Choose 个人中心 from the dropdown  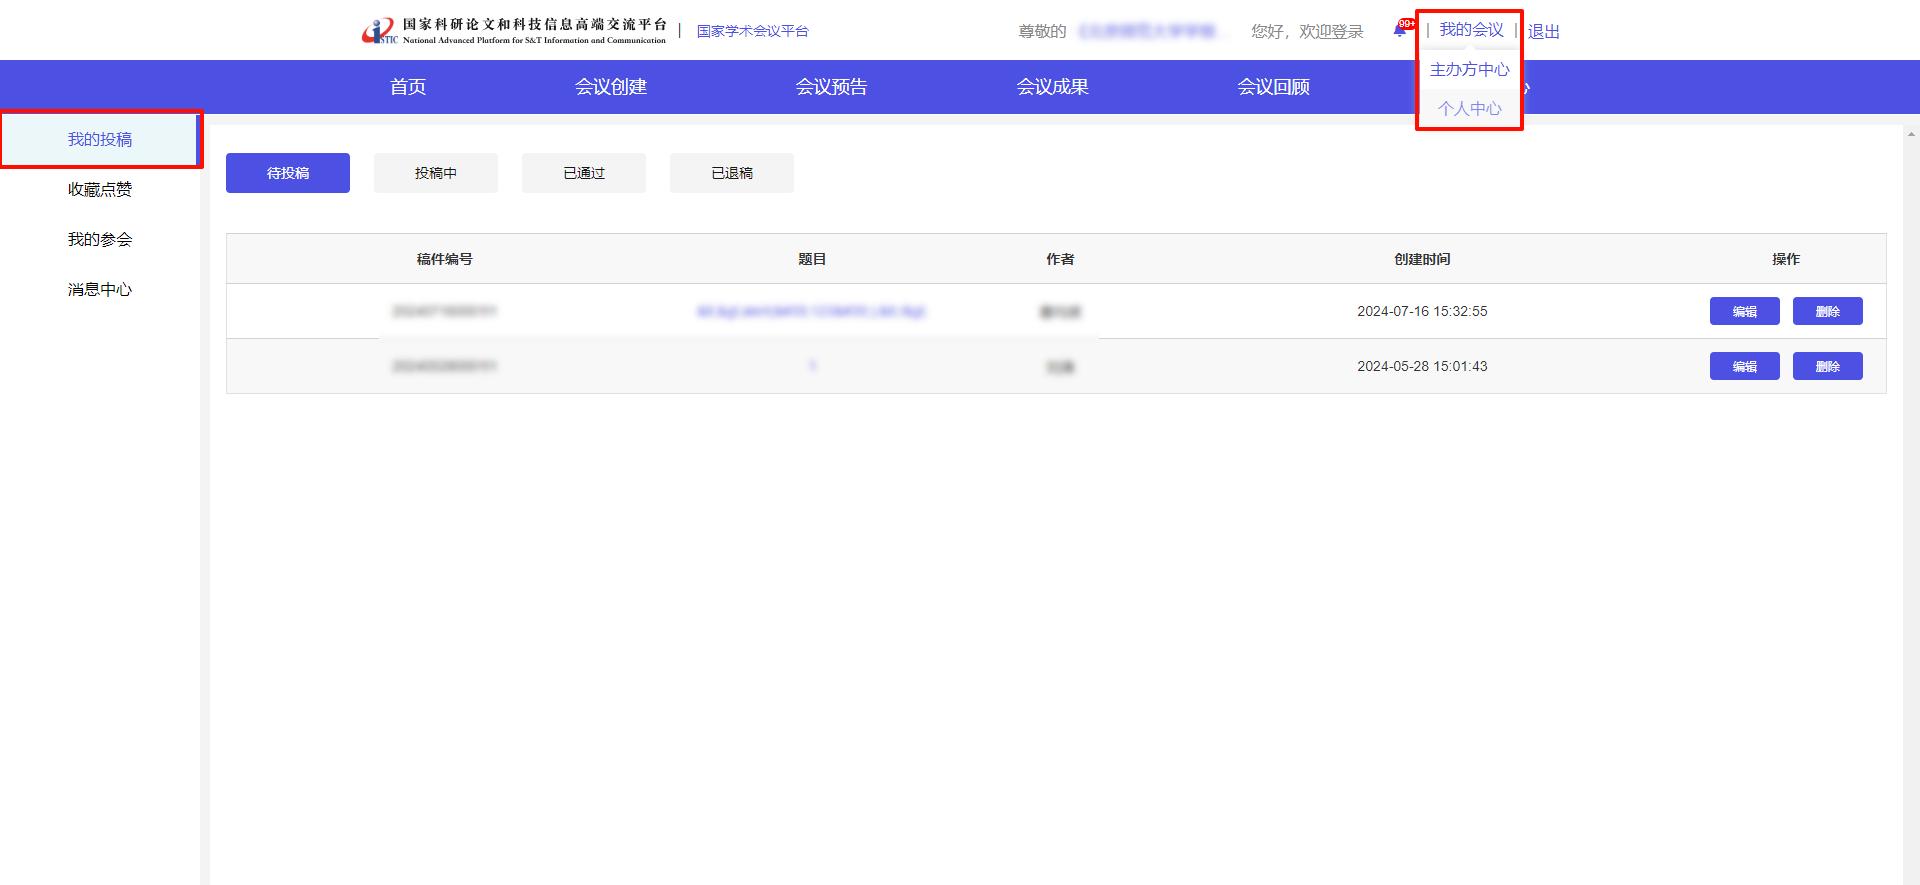point(1469,108)
